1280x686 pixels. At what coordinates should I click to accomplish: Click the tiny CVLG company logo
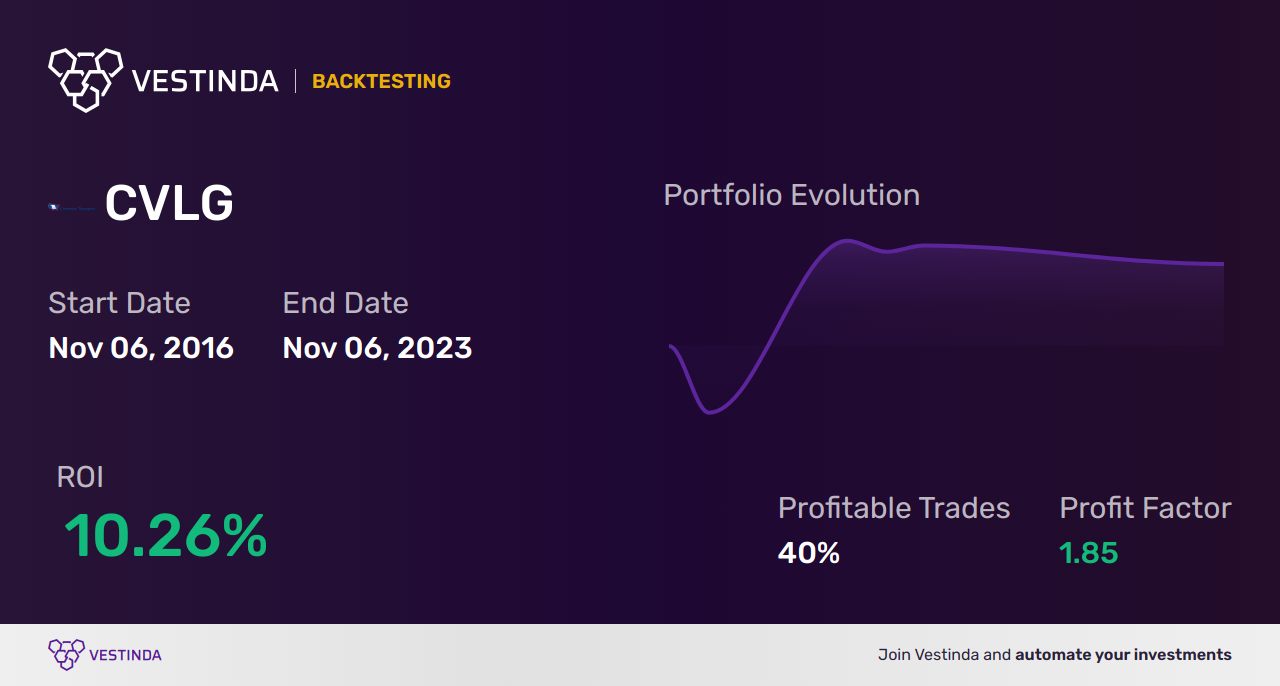point(71,207)
